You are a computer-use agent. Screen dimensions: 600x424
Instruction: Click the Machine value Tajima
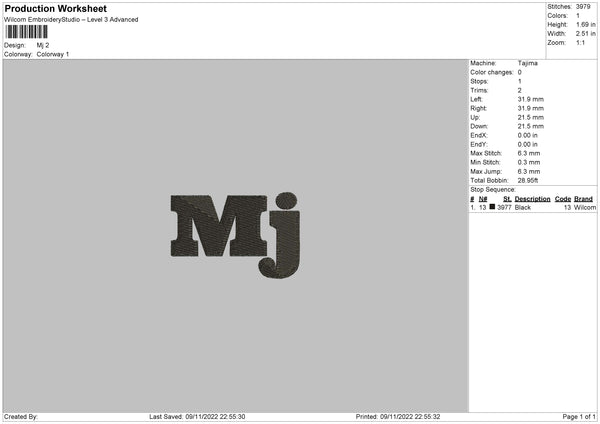(x=527, y=63)
